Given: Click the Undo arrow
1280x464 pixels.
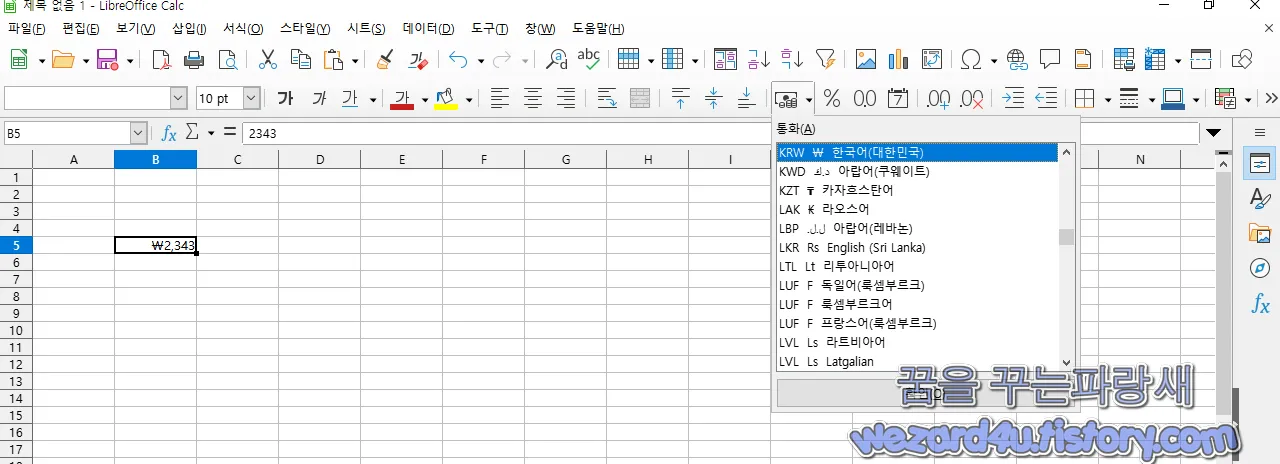Looking at the screenshot, I should tap(459, 60).
